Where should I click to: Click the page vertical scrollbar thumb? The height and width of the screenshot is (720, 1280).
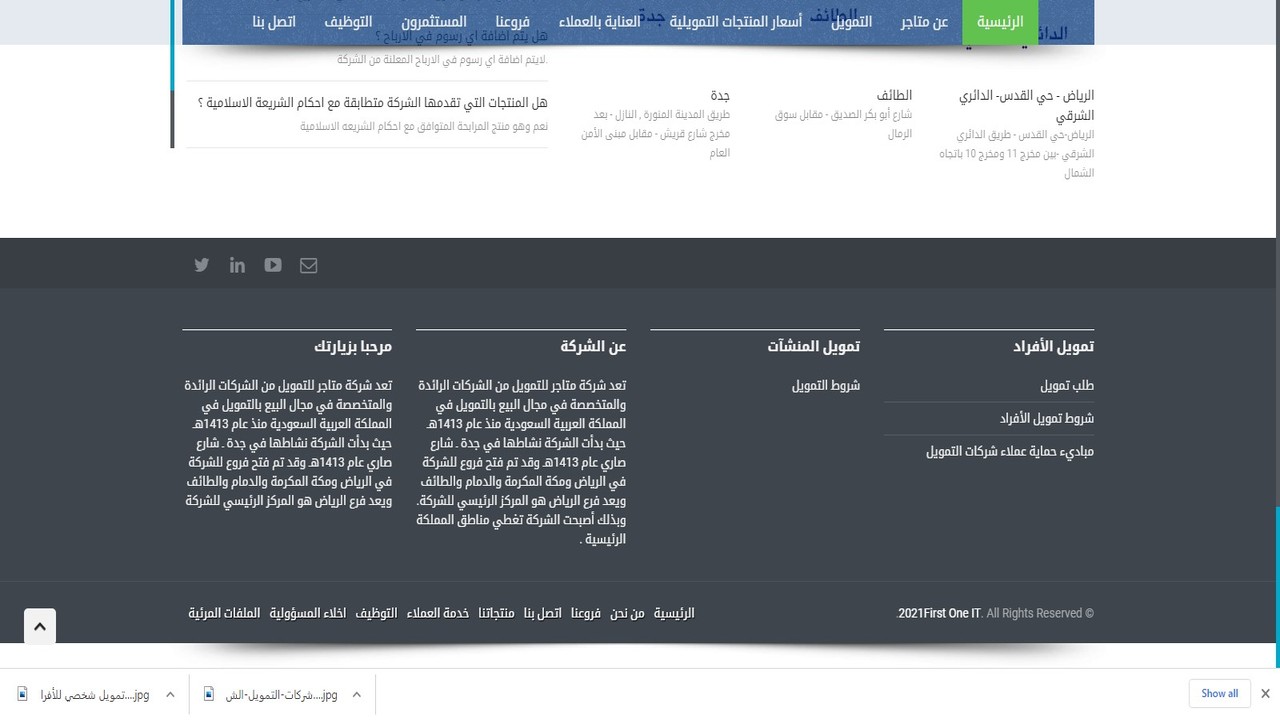point(1277,586)
